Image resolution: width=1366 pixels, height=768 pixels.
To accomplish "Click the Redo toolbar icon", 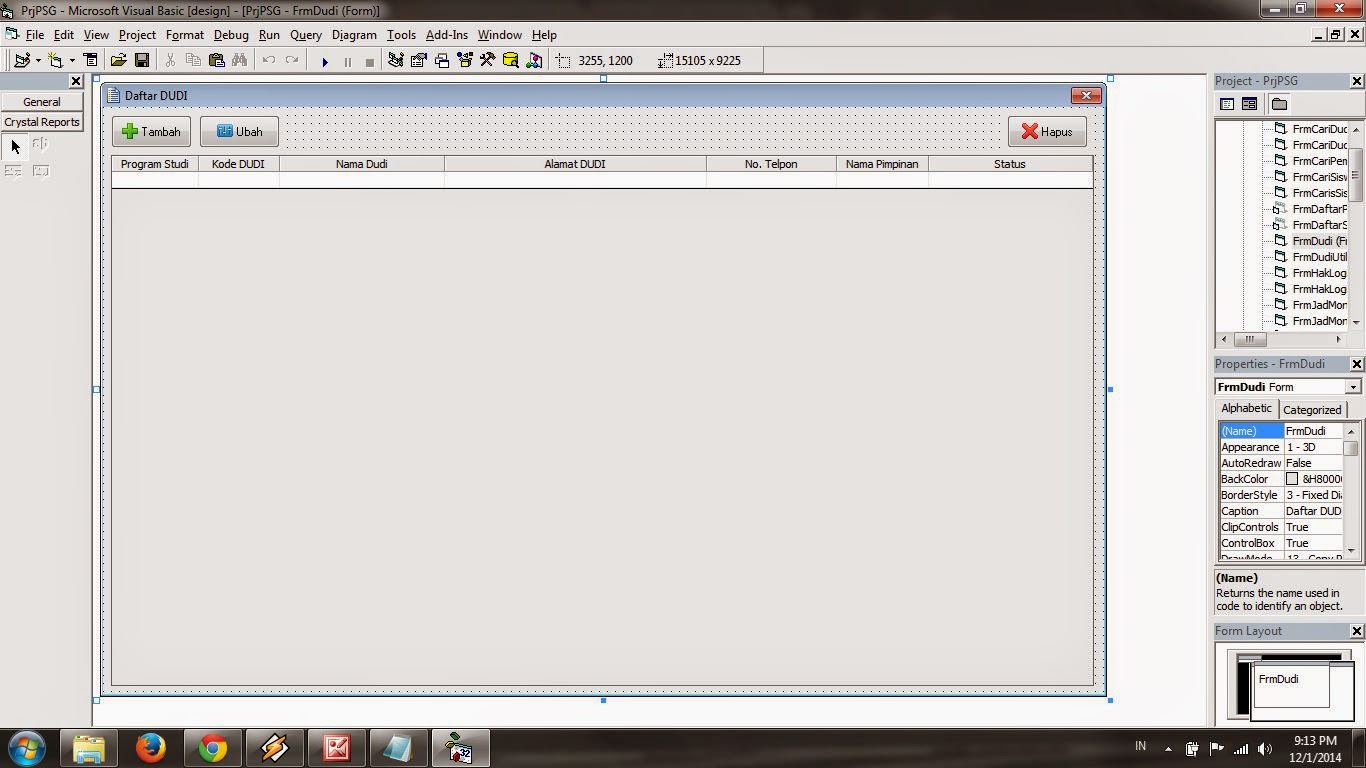I will tap(291, 60).
